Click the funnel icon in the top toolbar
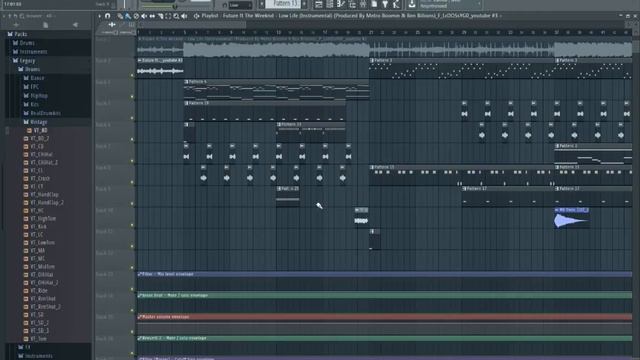Screen dimensions: 640x360 (x=385, y=4)
